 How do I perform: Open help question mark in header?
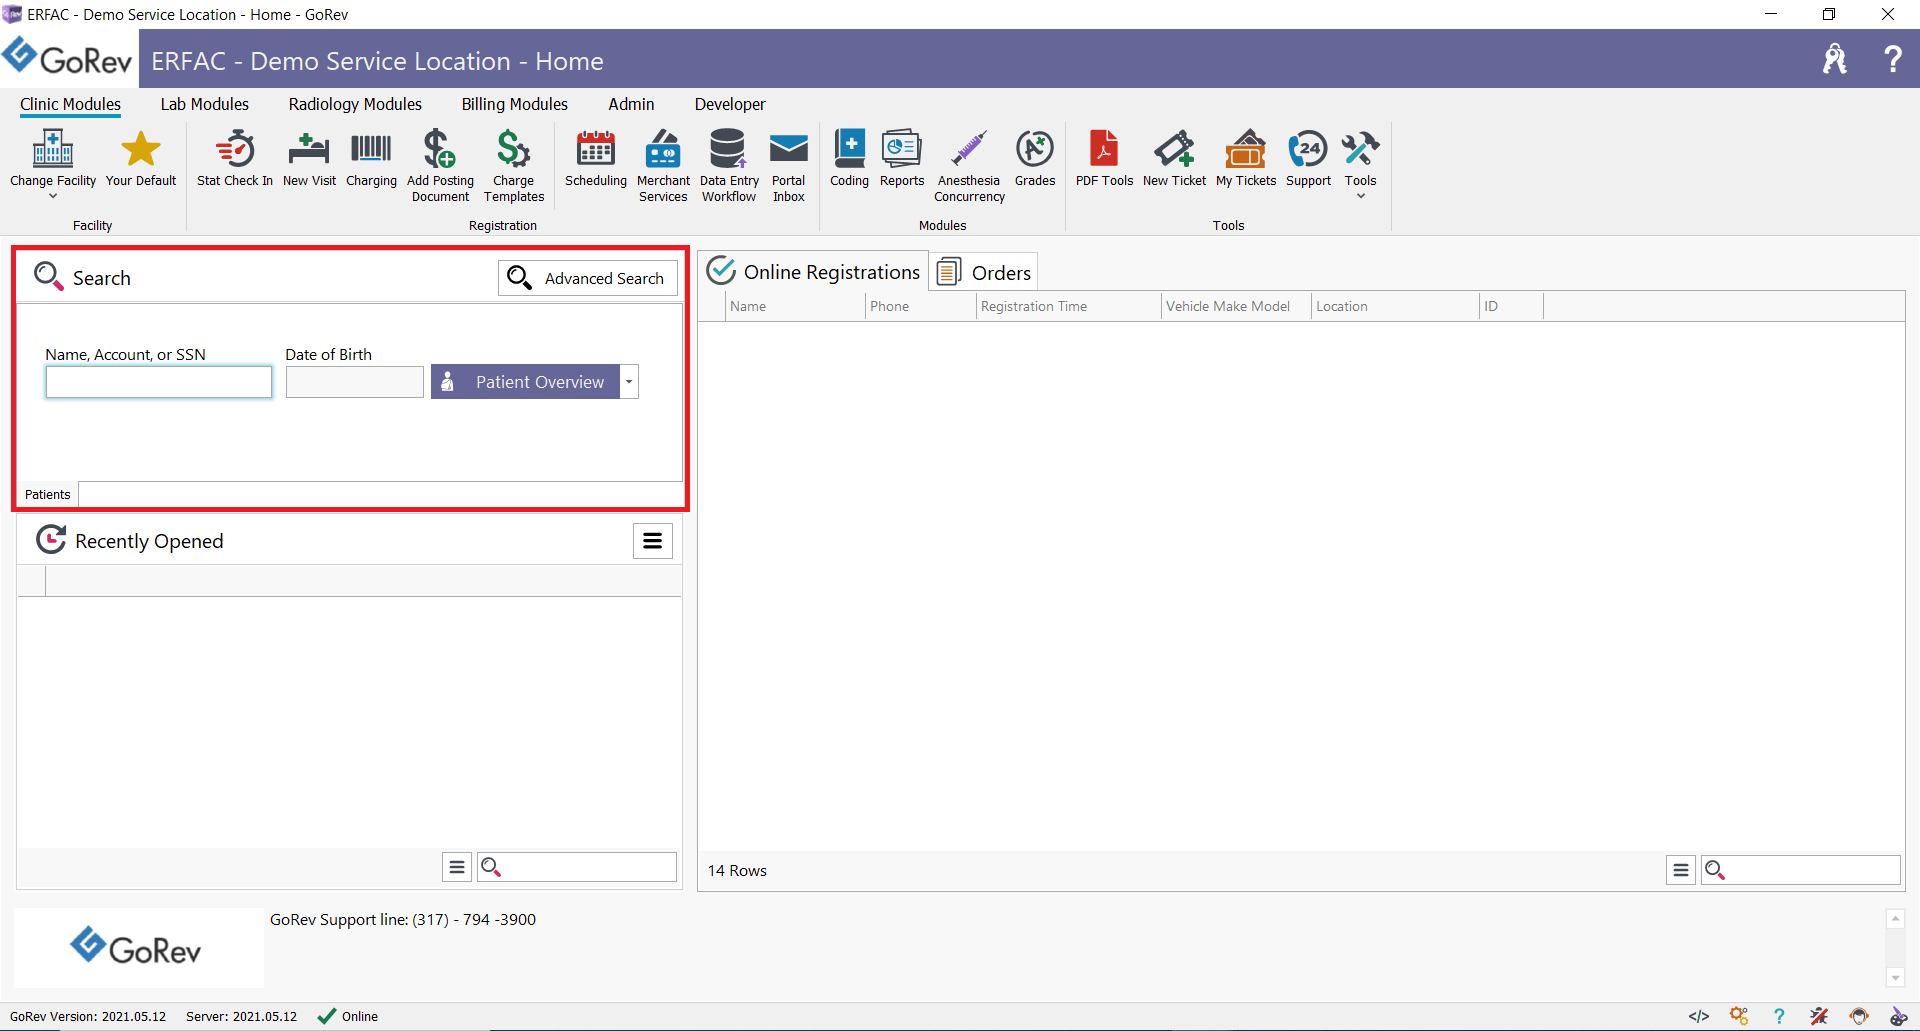pyautogui.click(x=1892, y=60)
